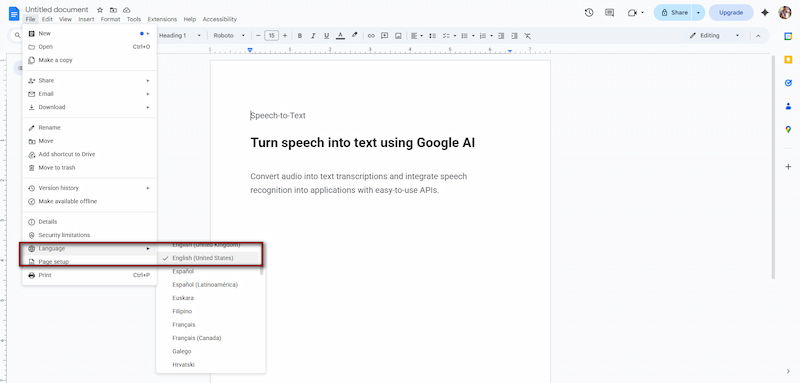
Task: Open the highlight color pen
Action: pyautogui.click(x=354, y=36)
